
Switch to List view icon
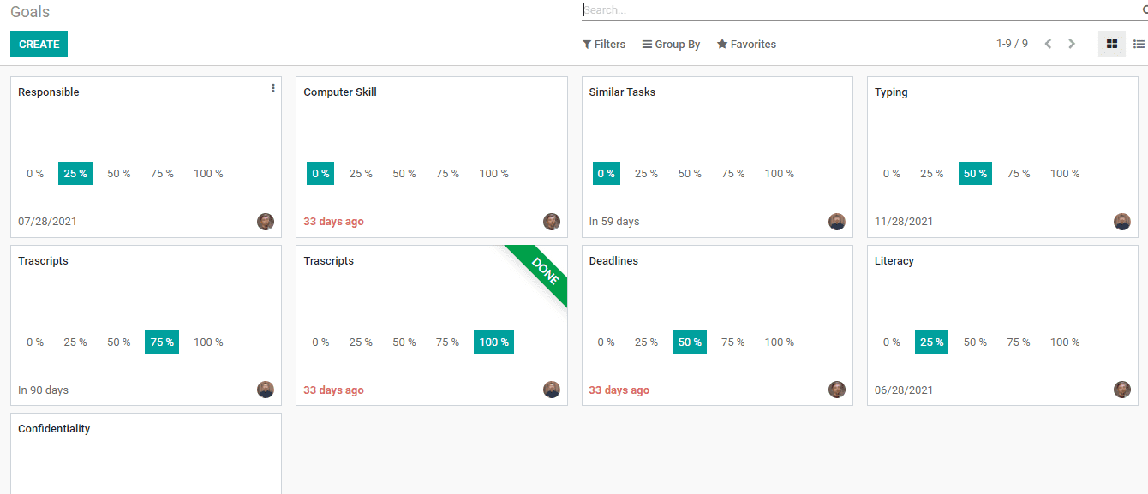1138,44
